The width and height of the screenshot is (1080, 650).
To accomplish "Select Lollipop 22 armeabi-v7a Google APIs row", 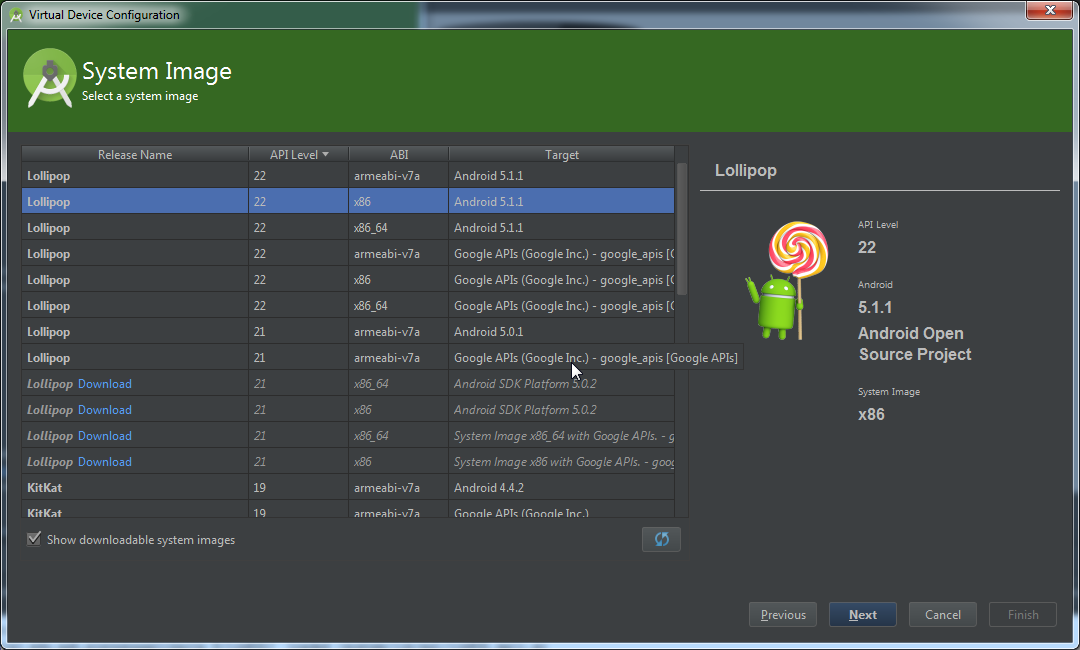I will (x=348, y=254).
